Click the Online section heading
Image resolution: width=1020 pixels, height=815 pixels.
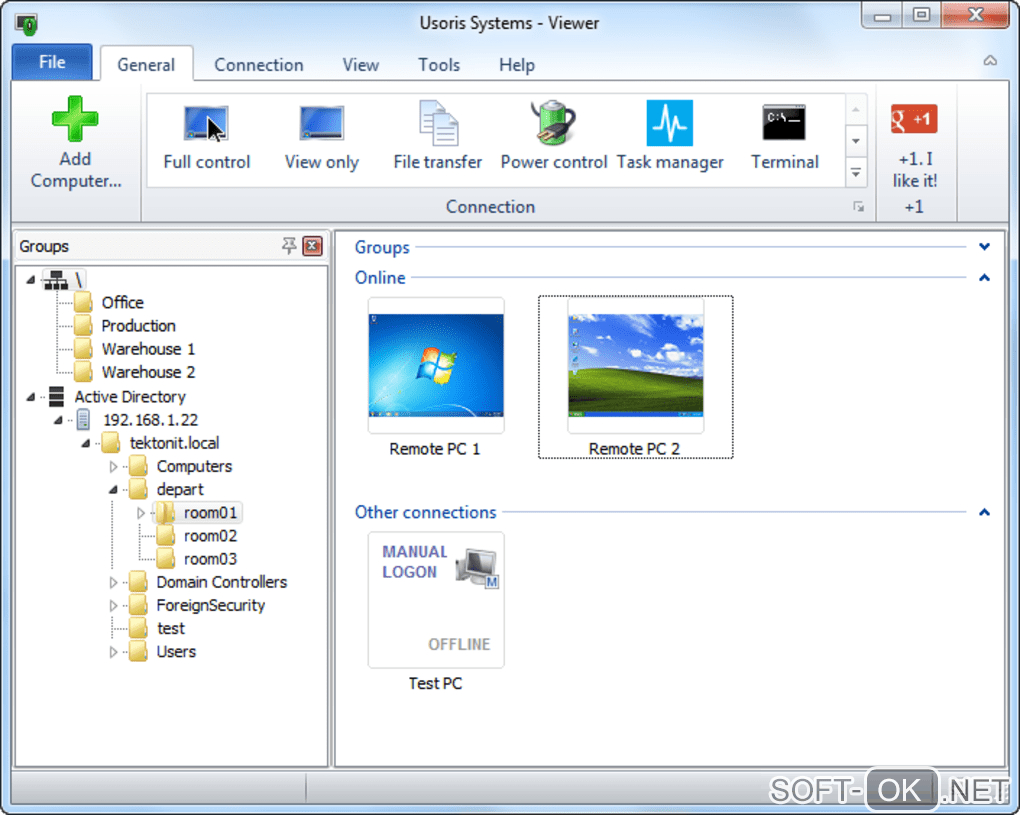tap(380, 278)
